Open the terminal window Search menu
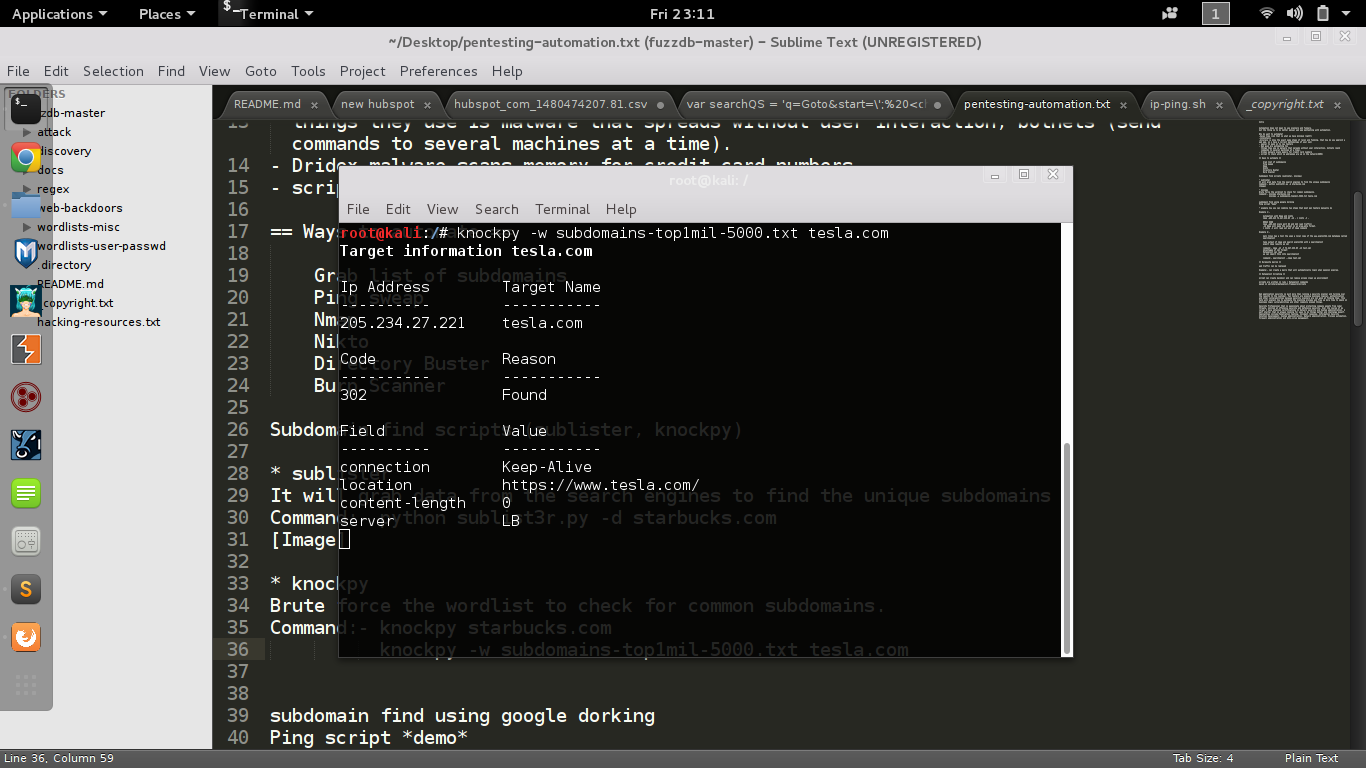Screen dimensions: 1366x768 496,209
